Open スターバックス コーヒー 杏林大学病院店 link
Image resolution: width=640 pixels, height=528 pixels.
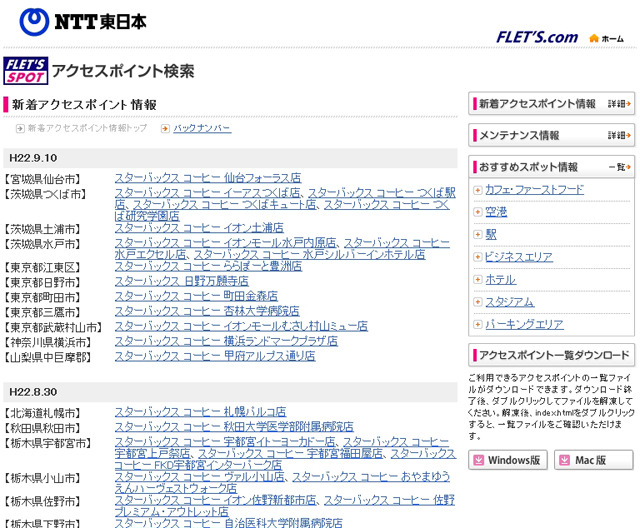tap(207, 311)
